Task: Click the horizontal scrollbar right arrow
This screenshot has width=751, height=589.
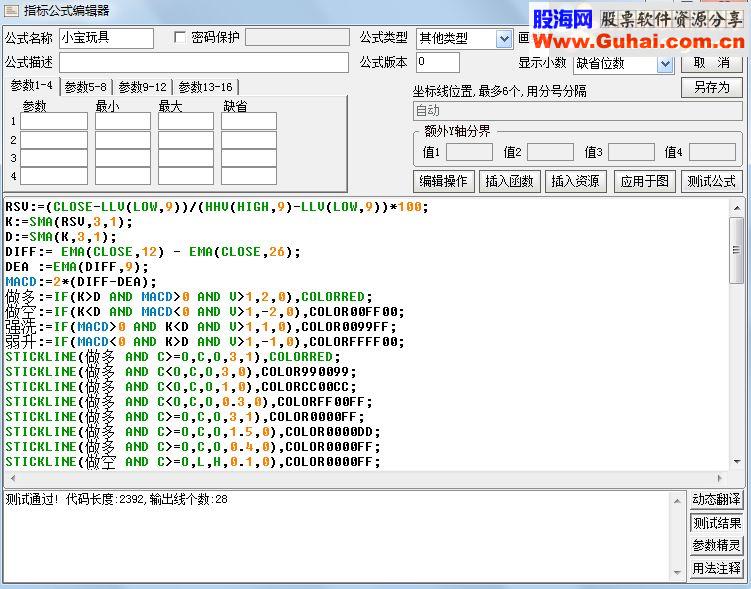Action: point(719,478)
